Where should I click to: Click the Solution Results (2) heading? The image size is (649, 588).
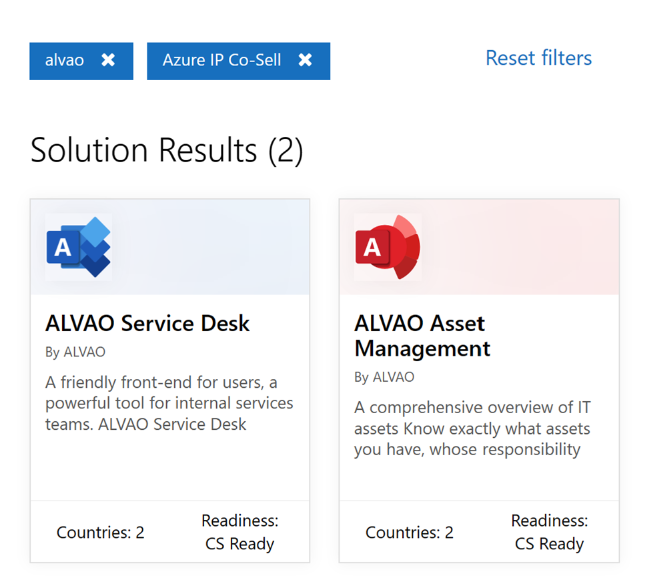coord(166,150)
